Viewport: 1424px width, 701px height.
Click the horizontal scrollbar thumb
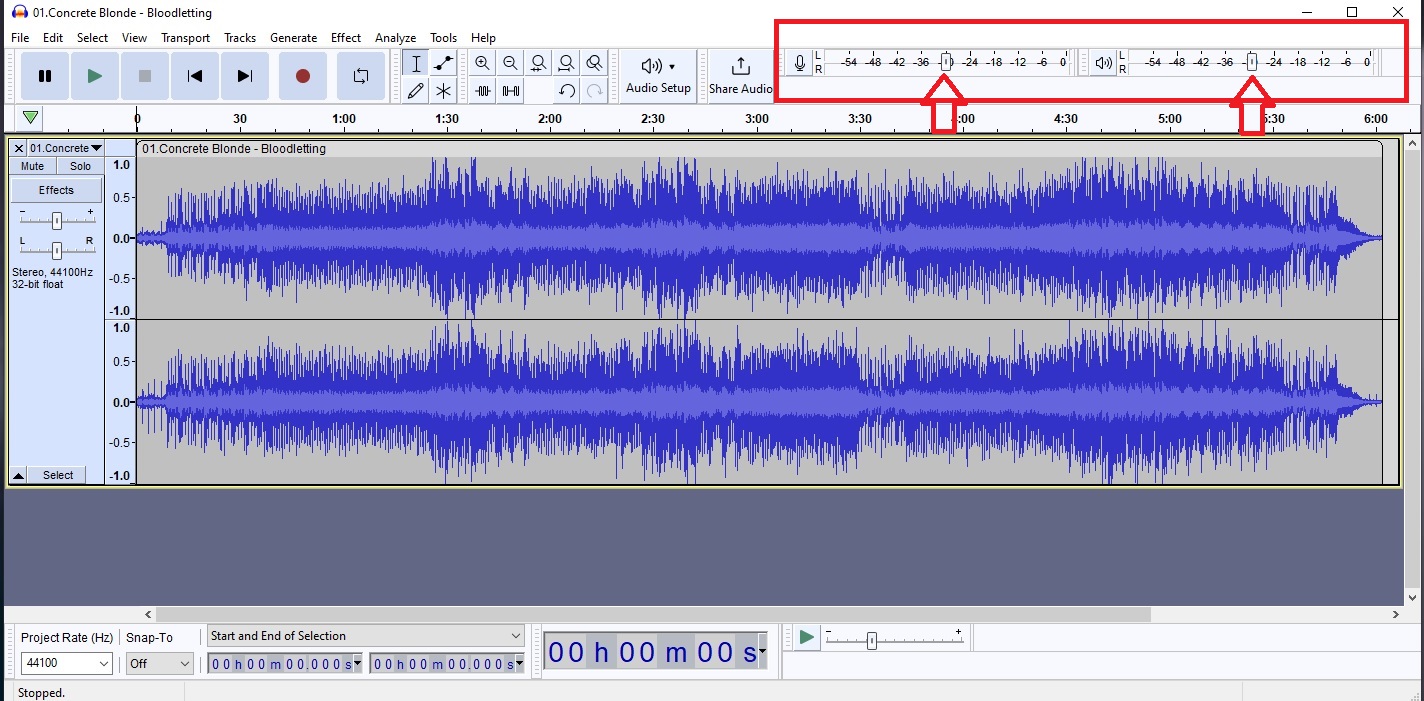tap(653, 614)
